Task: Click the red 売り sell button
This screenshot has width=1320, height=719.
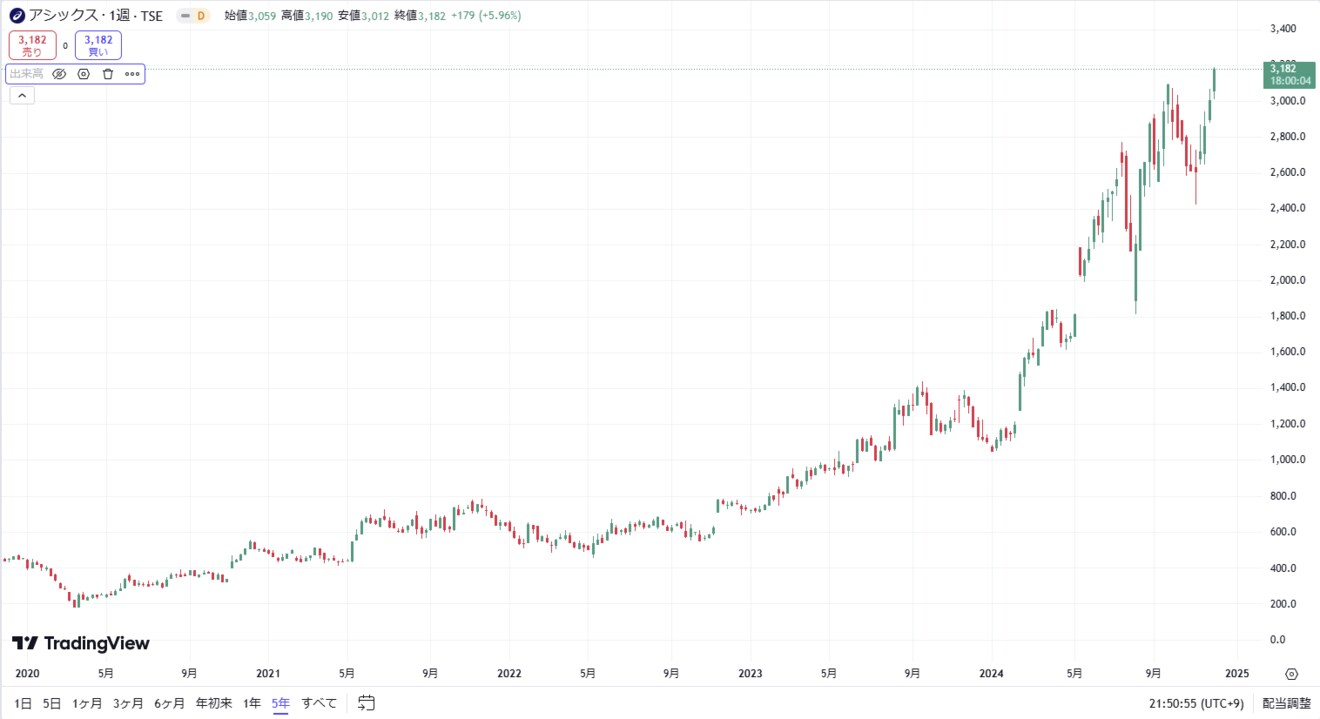Action: [x=32, y=45]
